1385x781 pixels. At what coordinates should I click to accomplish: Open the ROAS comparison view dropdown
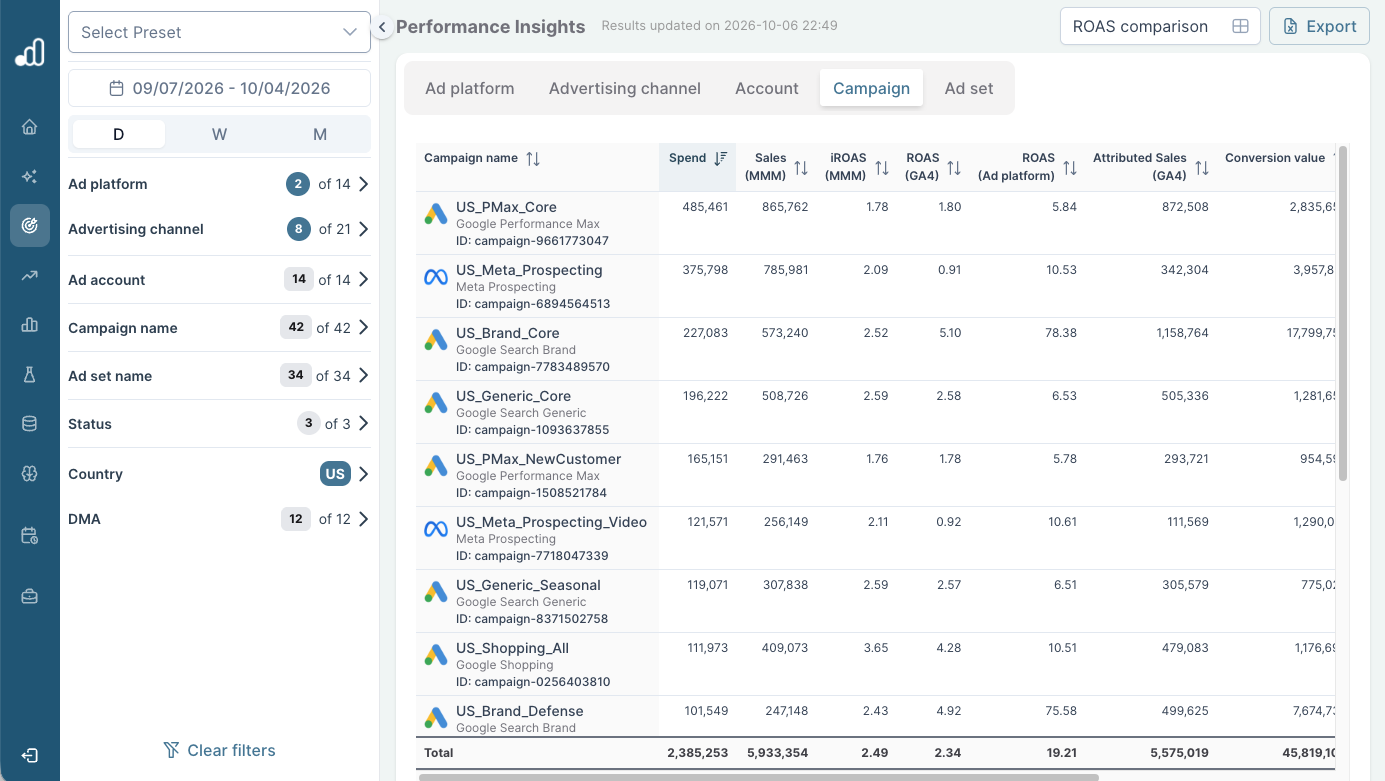1160,27
